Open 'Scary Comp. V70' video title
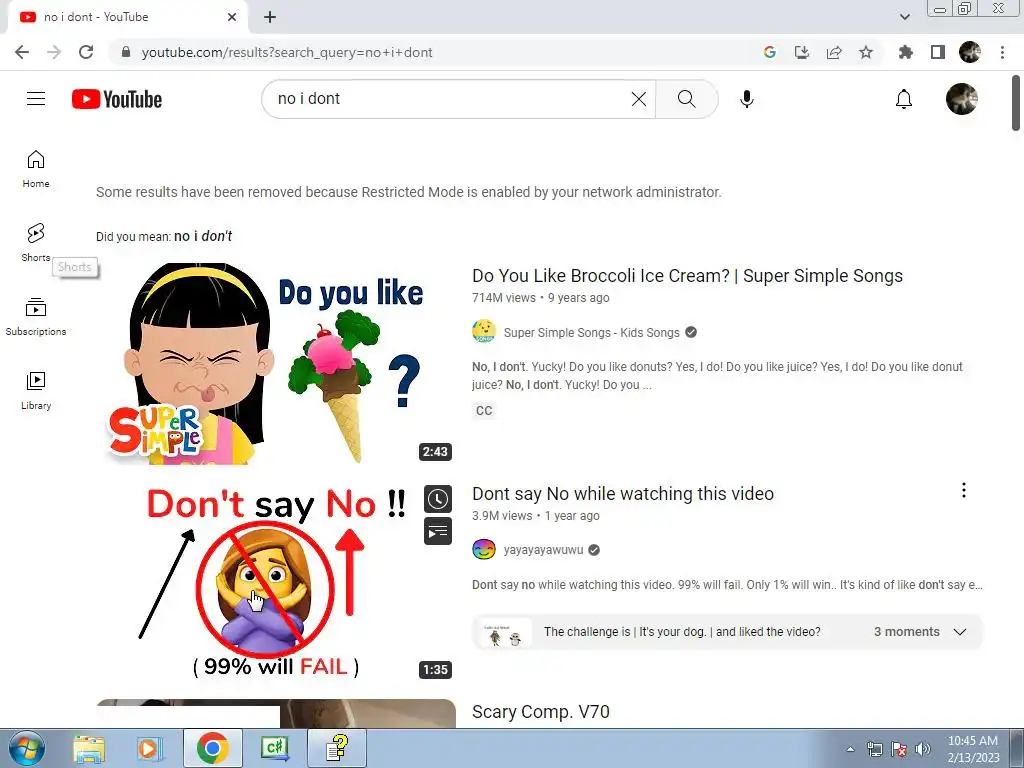1024x768 pixels. click(x=541, y=711)
